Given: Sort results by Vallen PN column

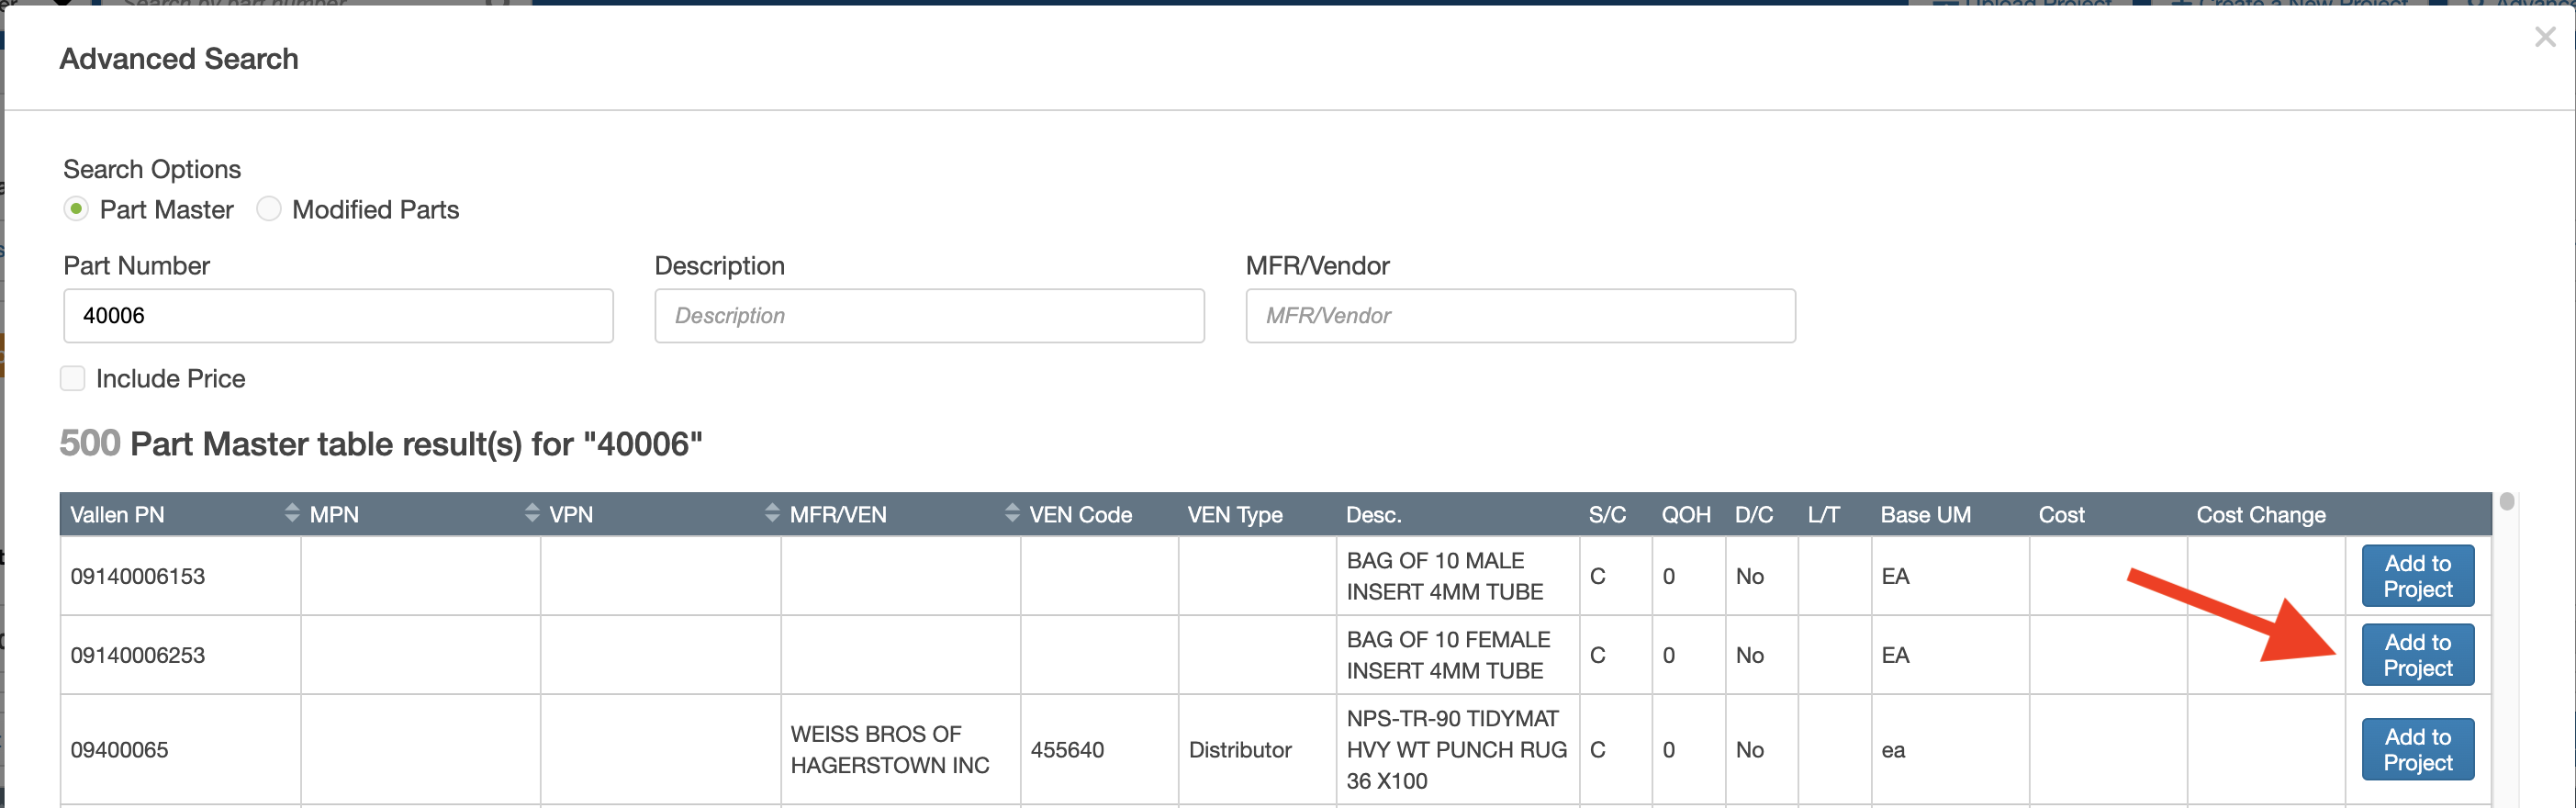Looking at the screenshot, I should [x=291, y=514].
